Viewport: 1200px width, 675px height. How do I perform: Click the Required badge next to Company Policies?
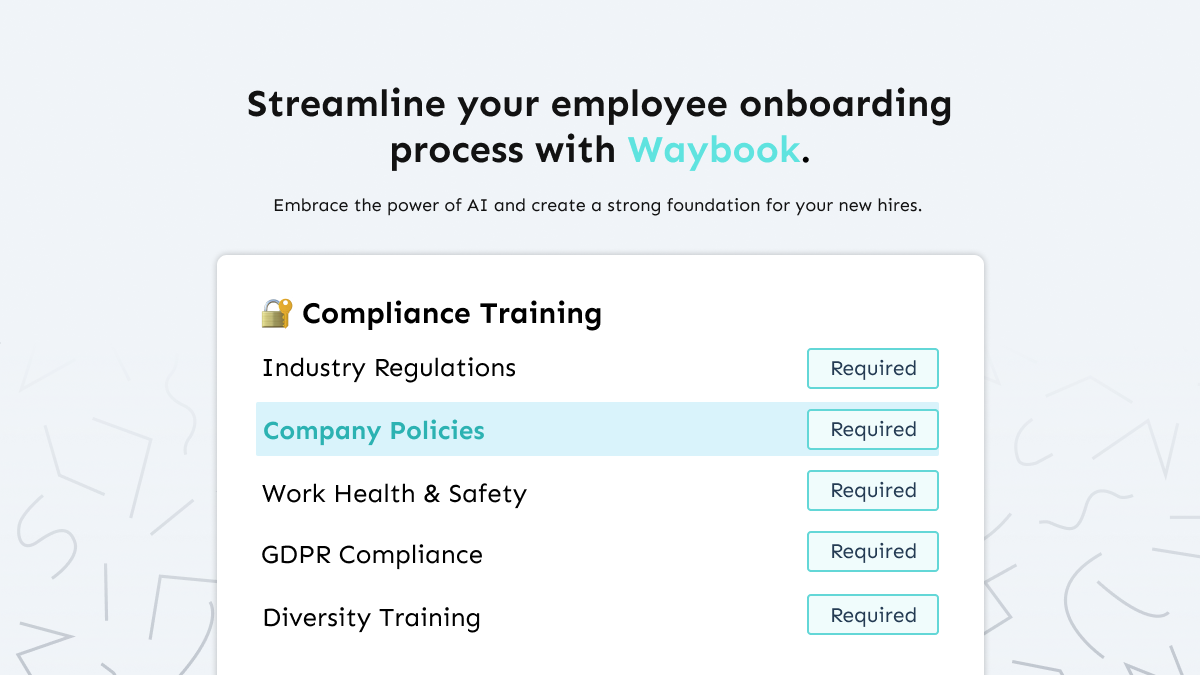872,429
